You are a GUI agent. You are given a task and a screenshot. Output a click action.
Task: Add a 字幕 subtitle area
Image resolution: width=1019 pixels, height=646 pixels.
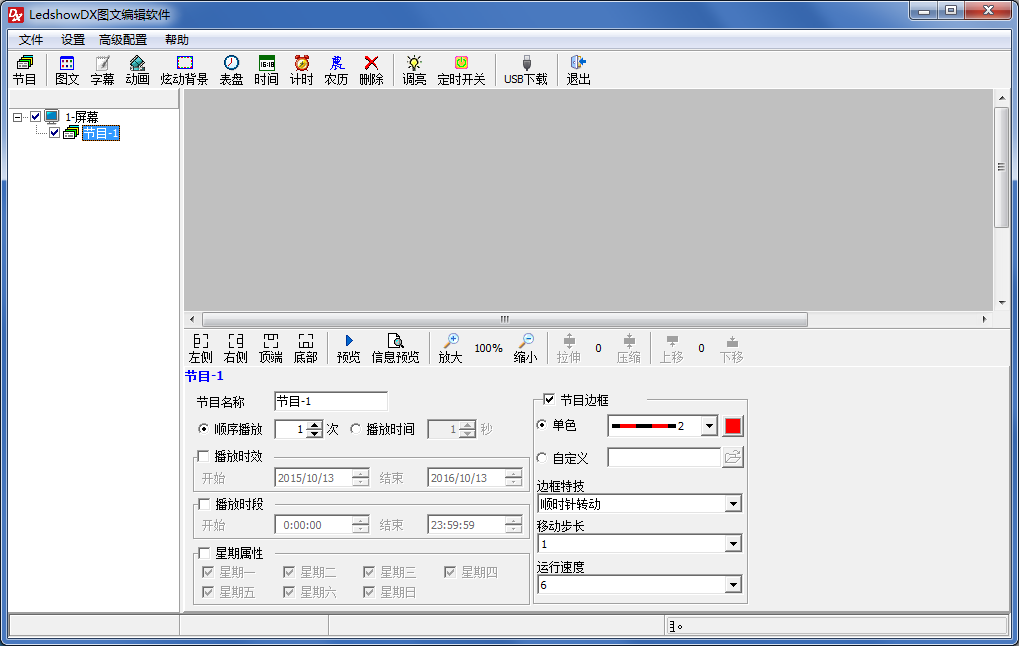point(102,70)
